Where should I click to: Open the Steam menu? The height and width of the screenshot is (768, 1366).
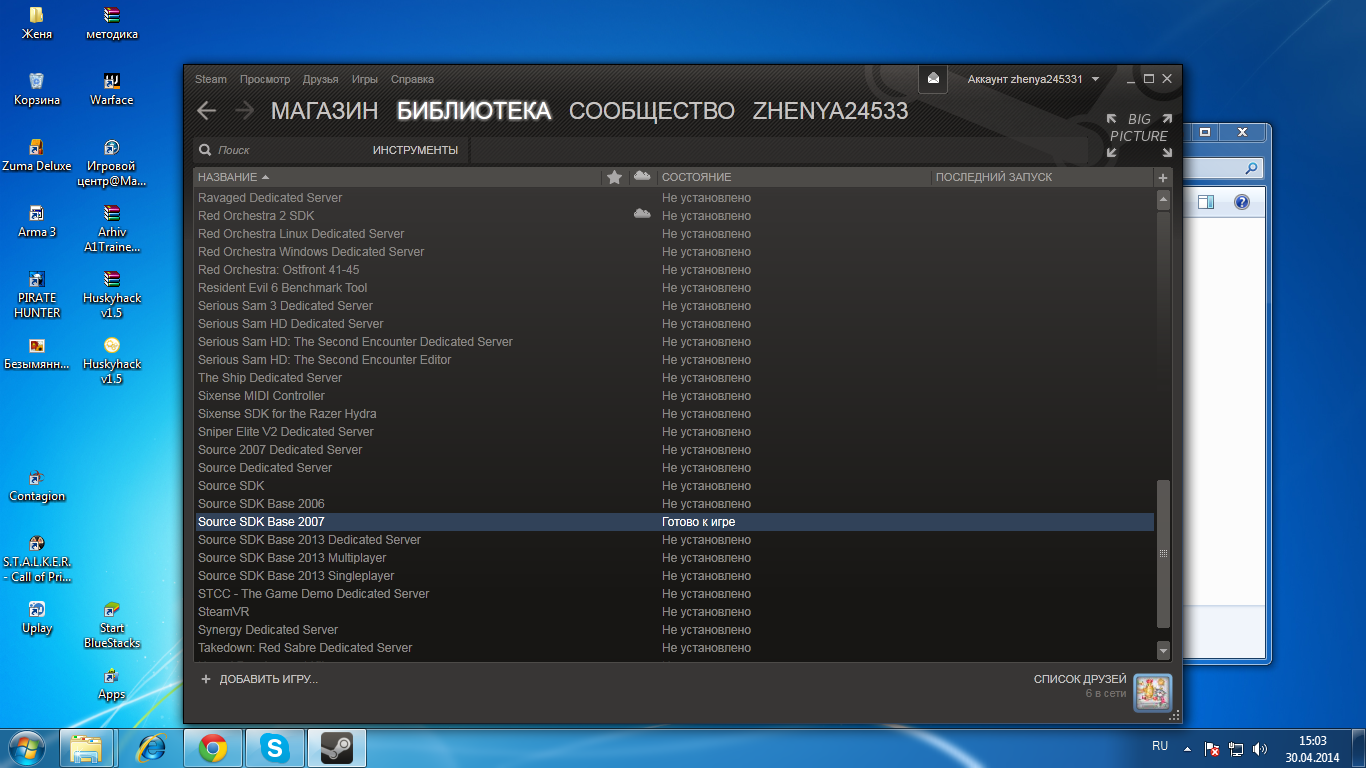tap(211, 79)
